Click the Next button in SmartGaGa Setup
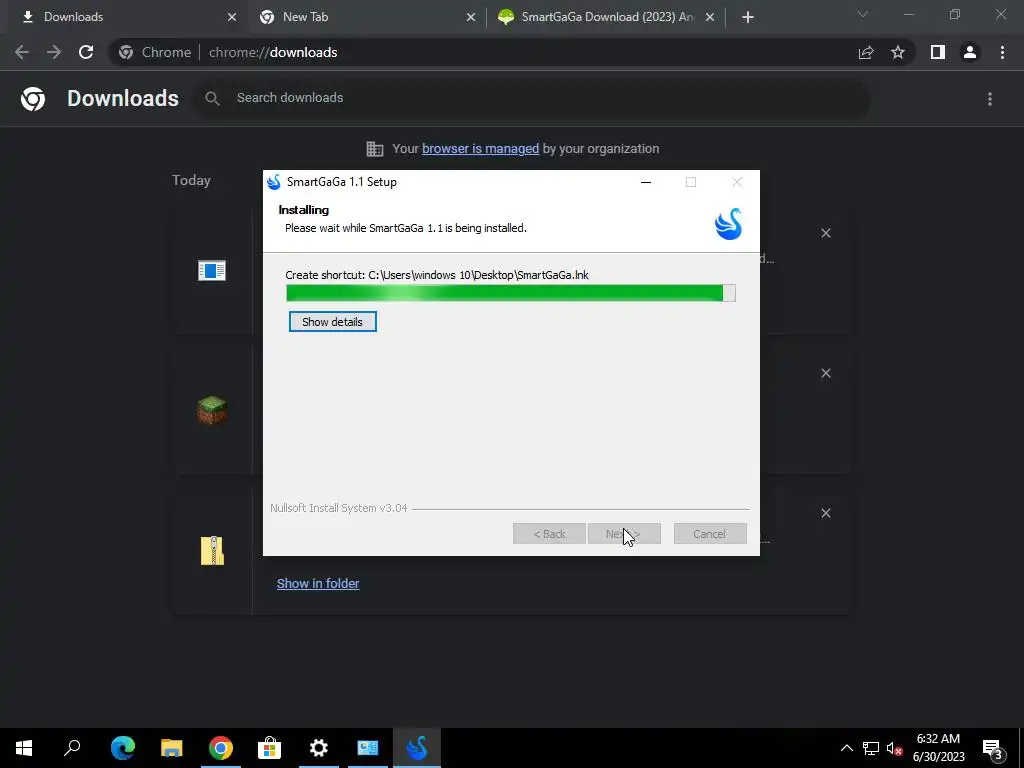Screen dimensions: 1024x768 point(624,534)
